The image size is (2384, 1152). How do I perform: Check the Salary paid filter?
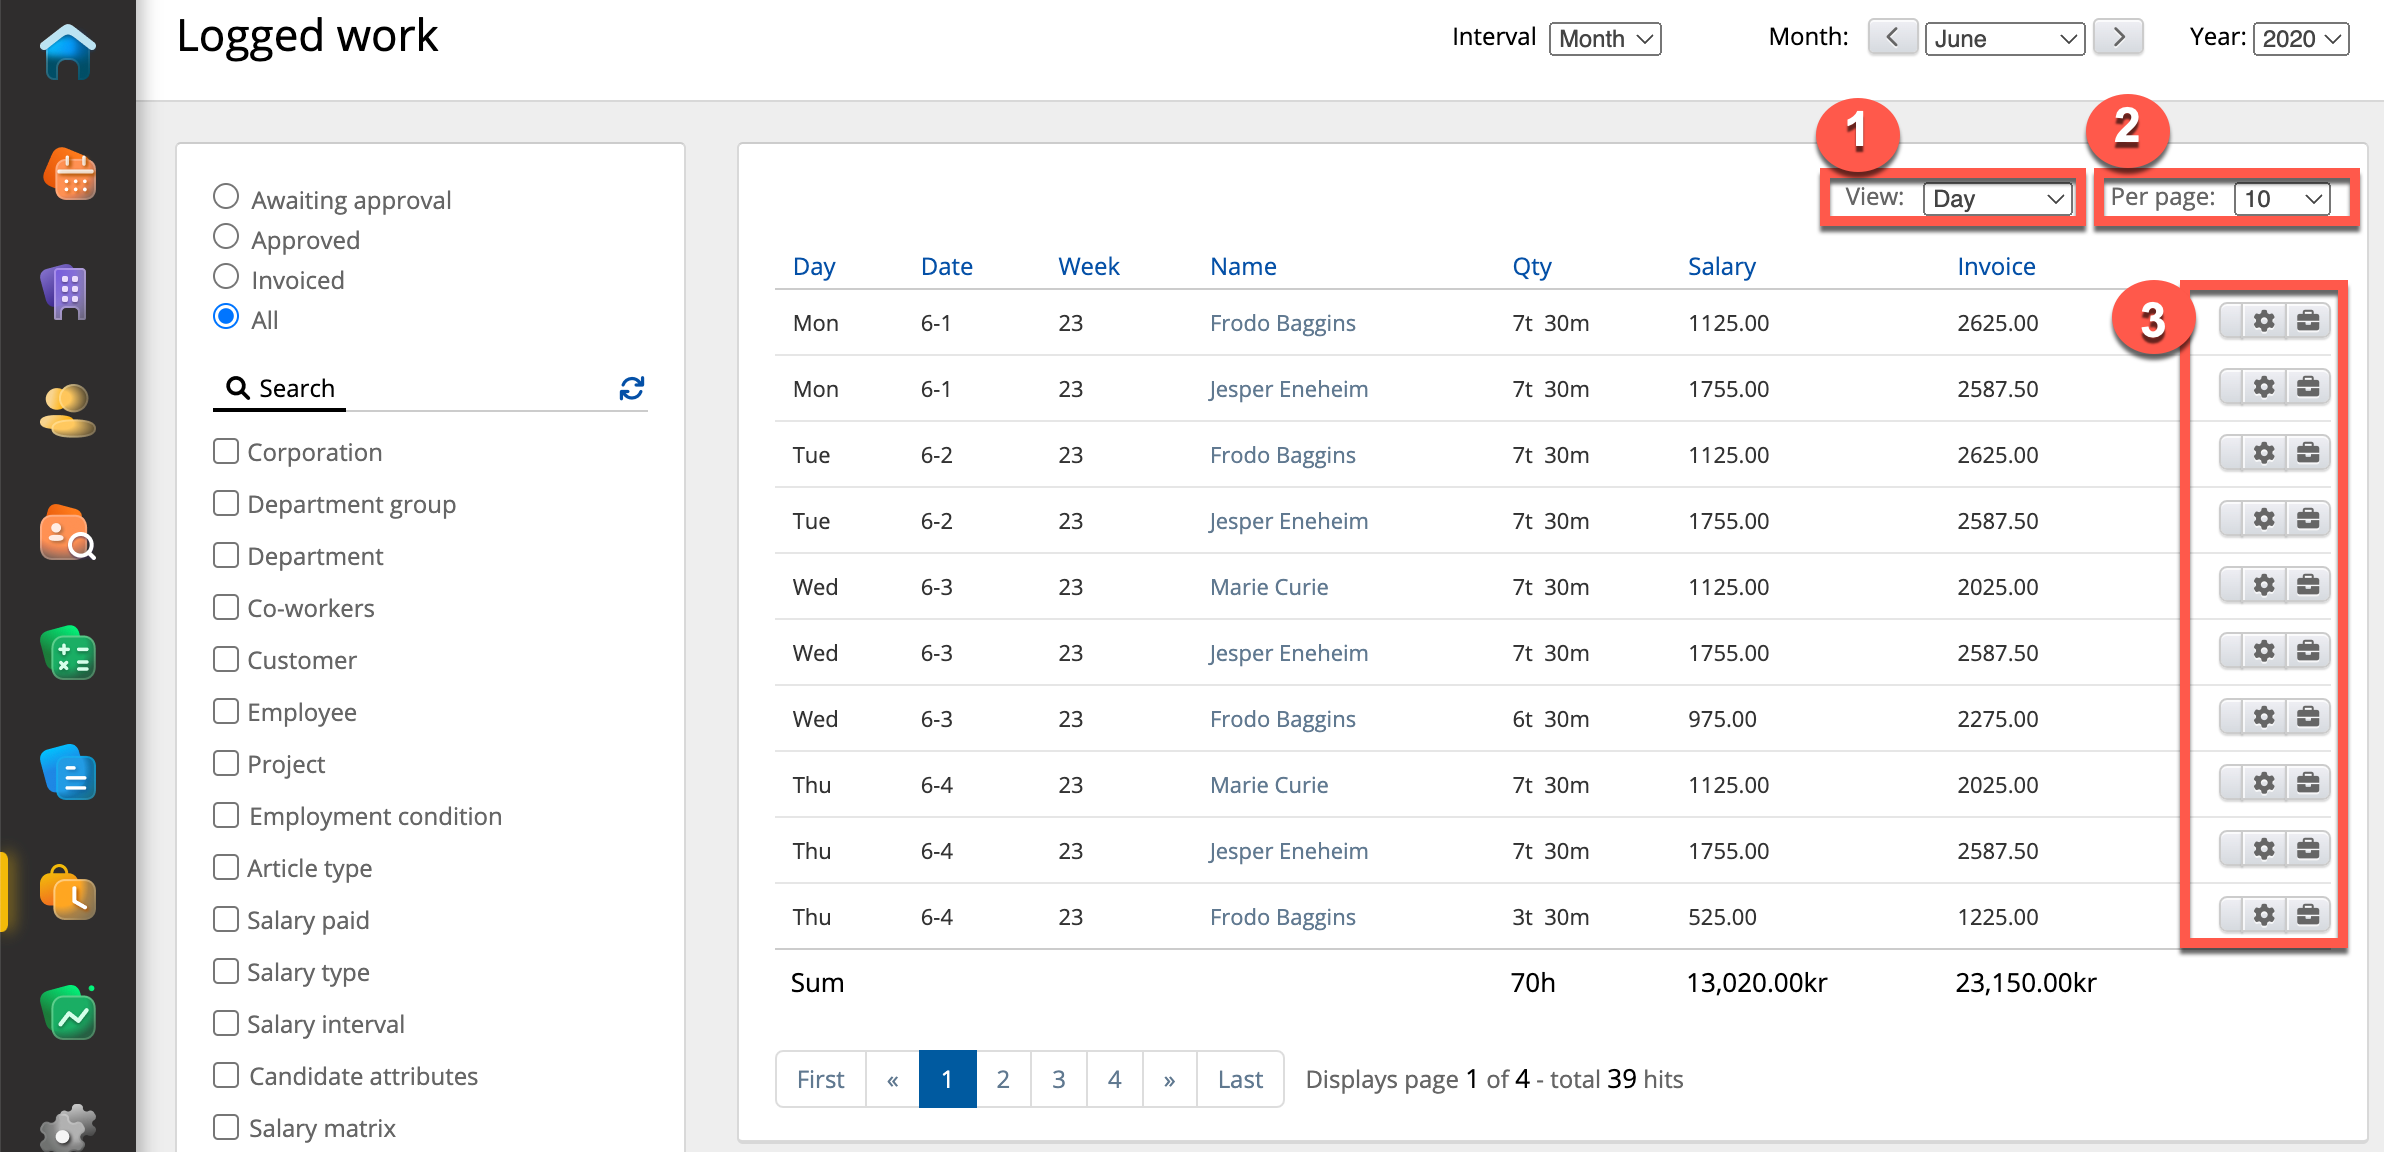click(x=226, y=919)
